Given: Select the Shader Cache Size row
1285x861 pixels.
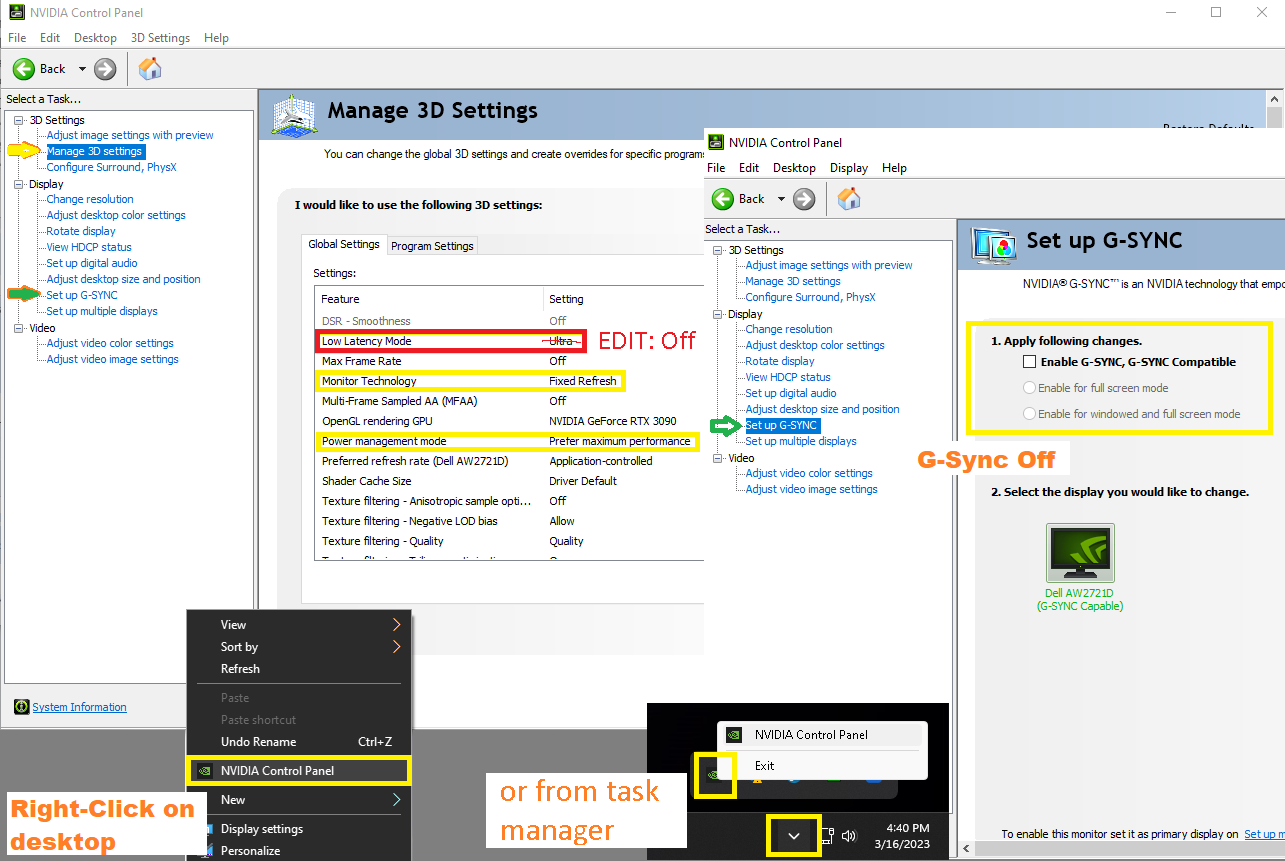Looking at the screenshot, I should click(x=509, y=481).
